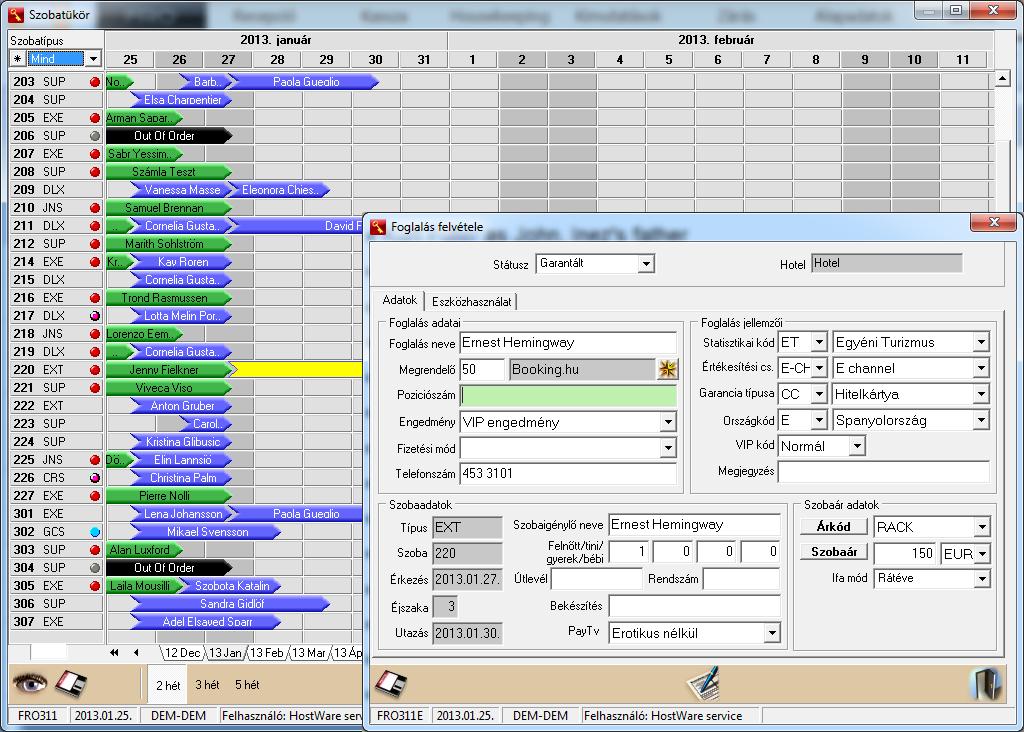Click the room grid scrollbar up arrow
This screenshot has width=1024, height=732.
[1002, 80]
